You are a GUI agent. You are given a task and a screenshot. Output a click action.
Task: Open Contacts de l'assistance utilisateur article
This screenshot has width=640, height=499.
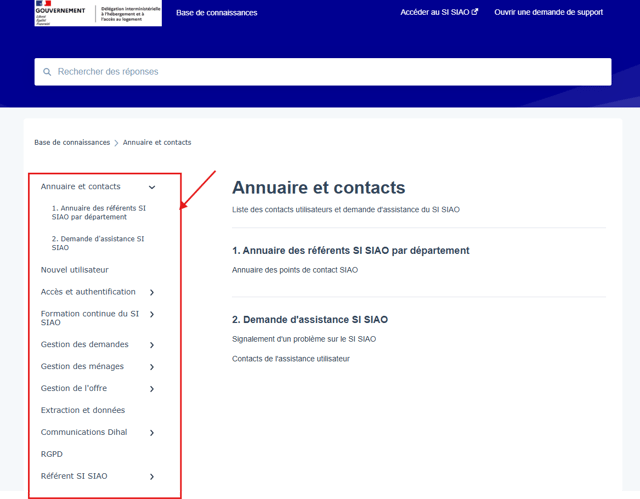[x=291, y=359]
